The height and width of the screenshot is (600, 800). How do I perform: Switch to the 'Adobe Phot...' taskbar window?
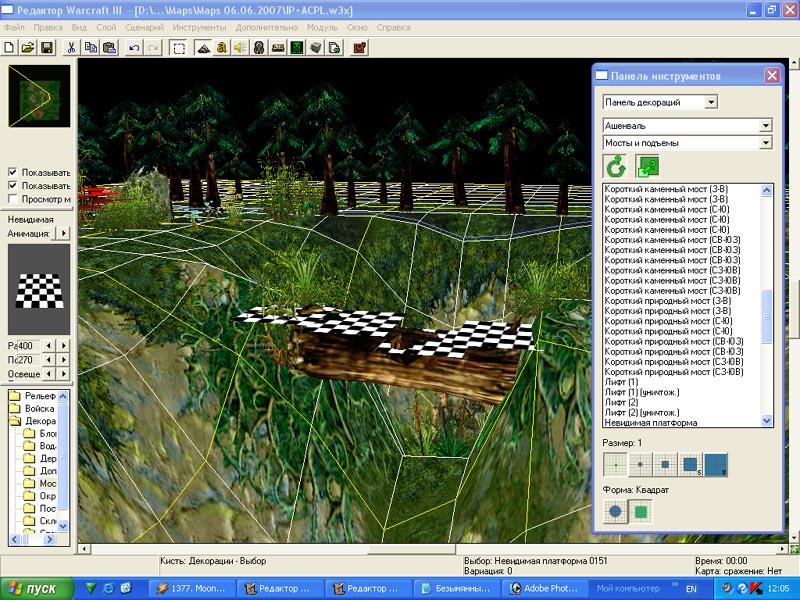tap(545, 588)
